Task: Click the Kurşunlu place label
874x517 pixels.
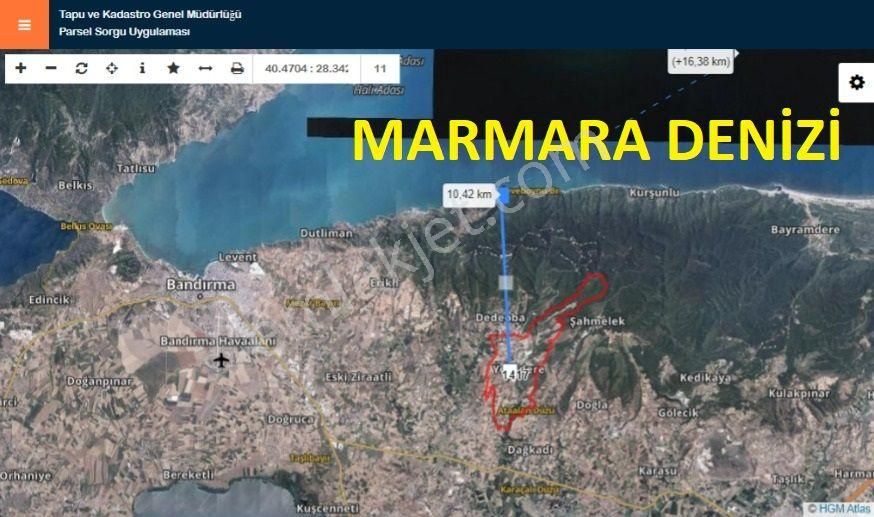Action: point(654,193)
